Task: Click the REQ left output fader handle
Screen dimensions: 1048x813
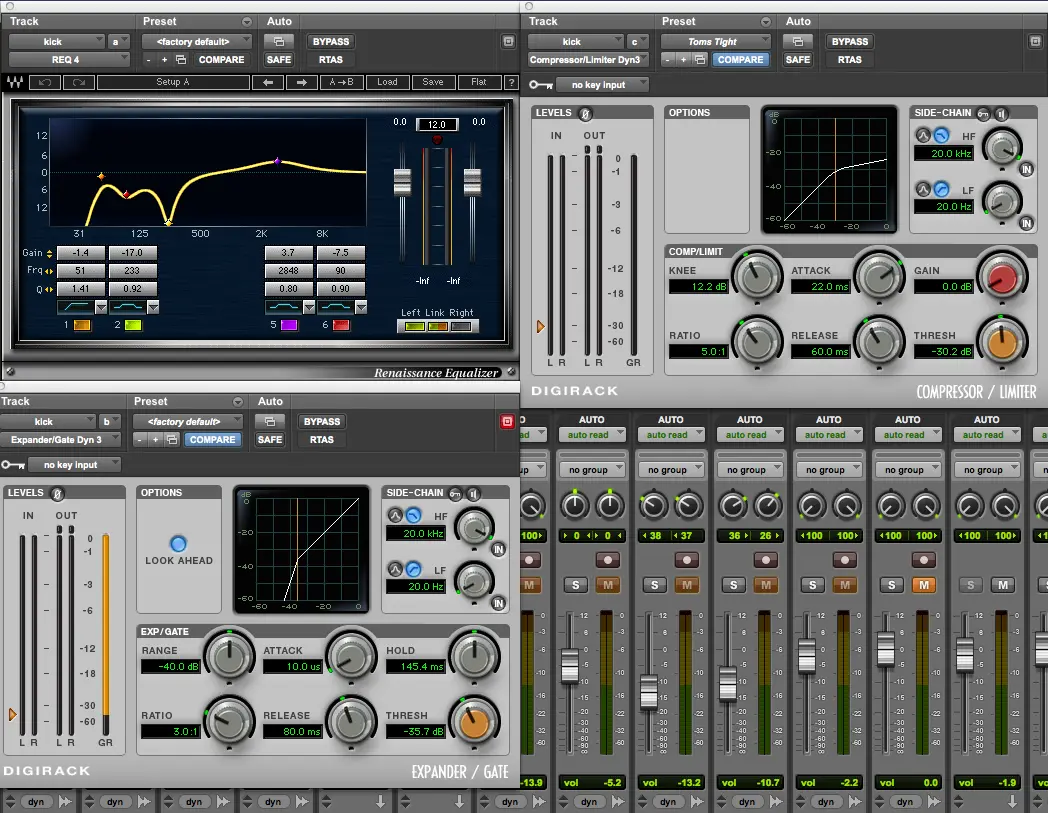Action: 402,182
